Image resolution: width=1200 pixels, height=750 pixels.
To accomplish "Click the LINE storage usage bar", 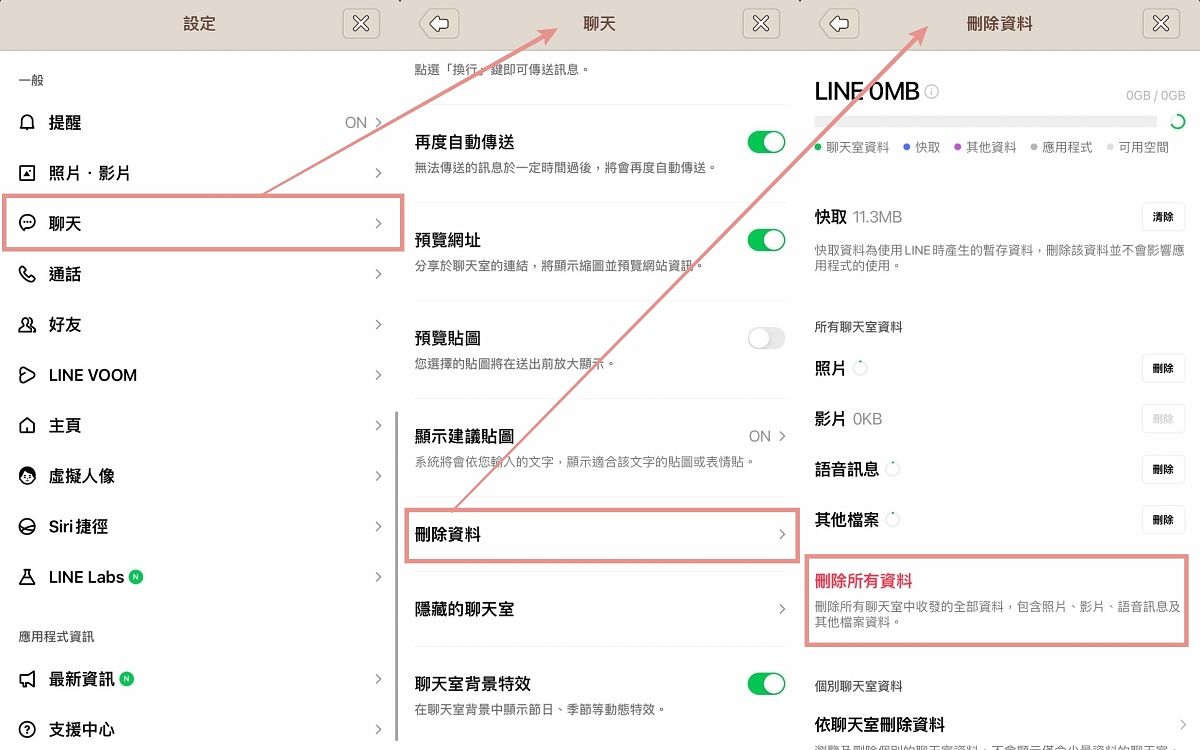I will coord(990,122).
